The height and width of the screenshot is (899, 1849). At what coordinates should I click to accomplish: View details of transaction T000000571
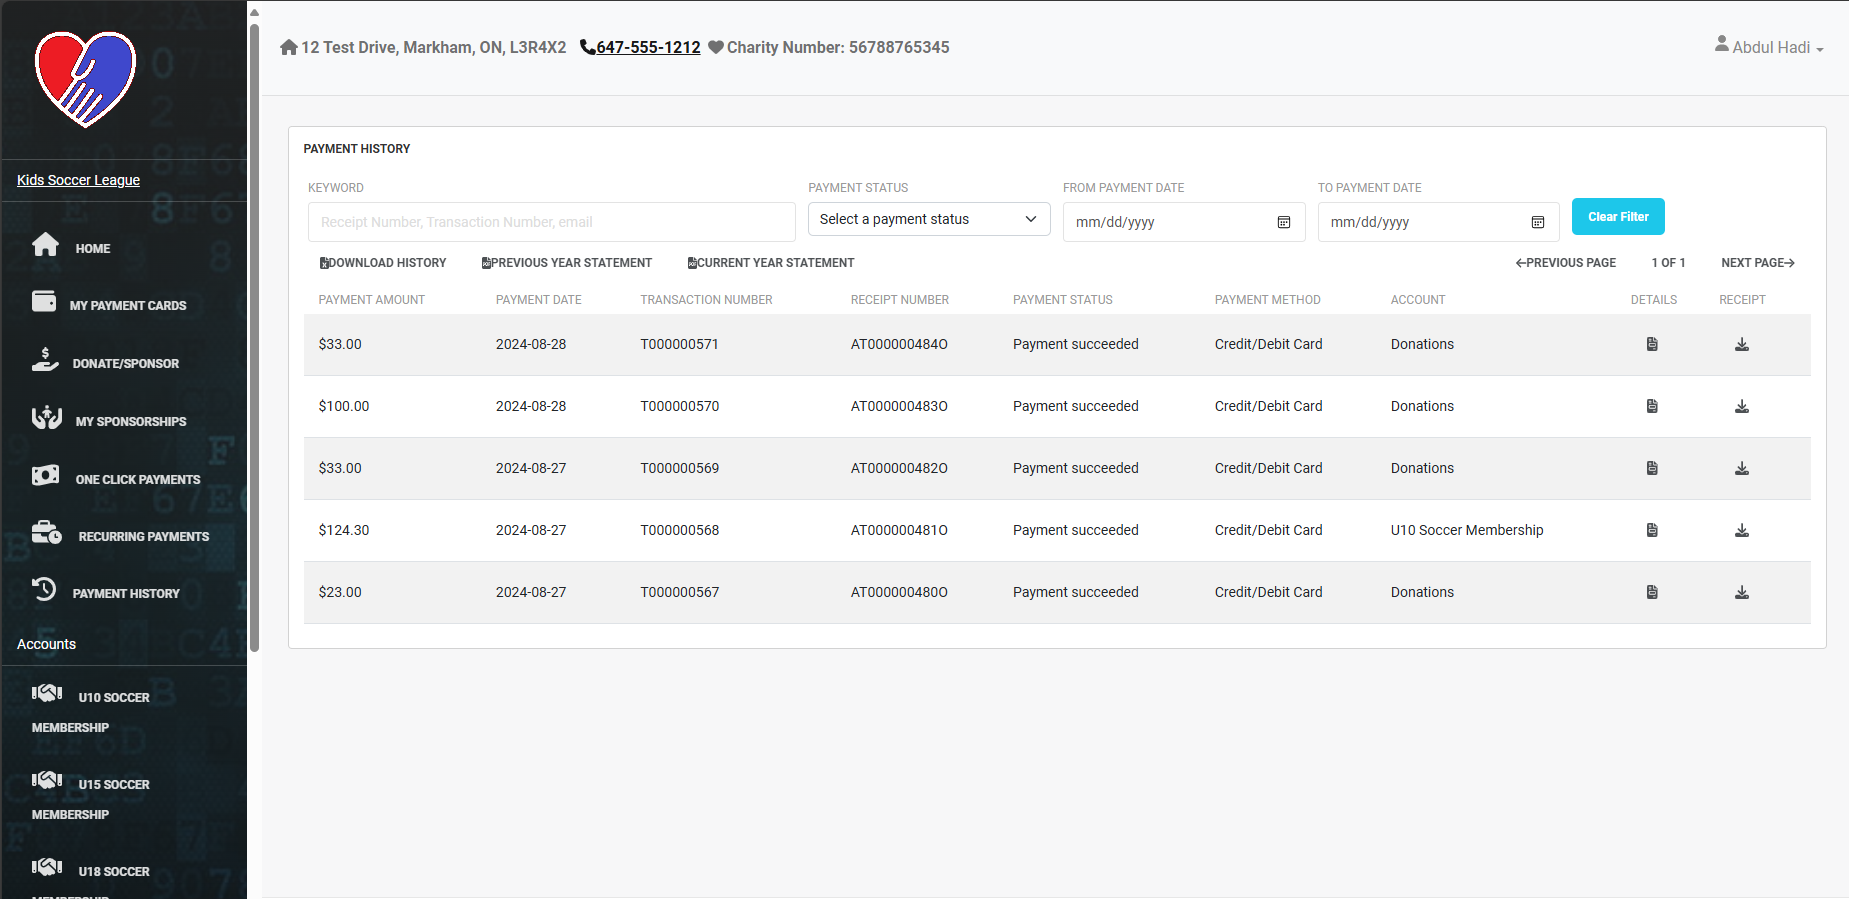(1652, 344)
